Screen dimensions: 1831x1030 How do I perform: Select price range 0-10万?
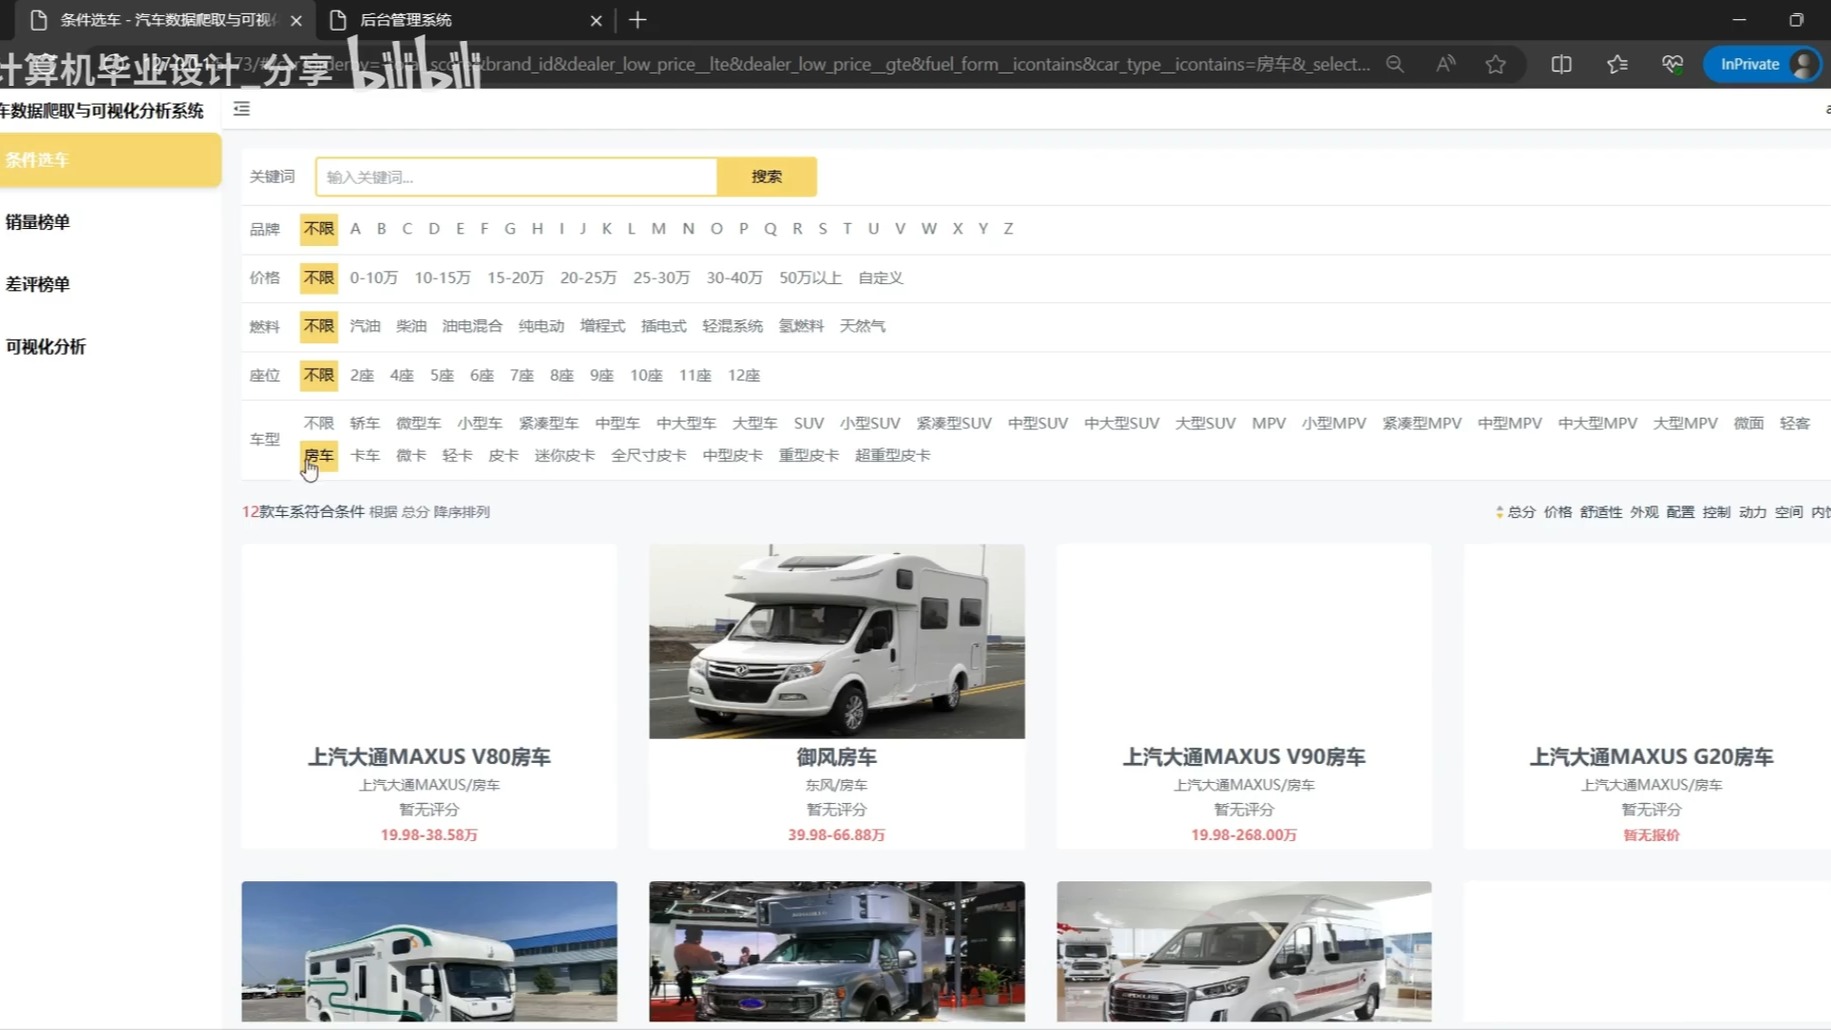[x=374, y=278]
